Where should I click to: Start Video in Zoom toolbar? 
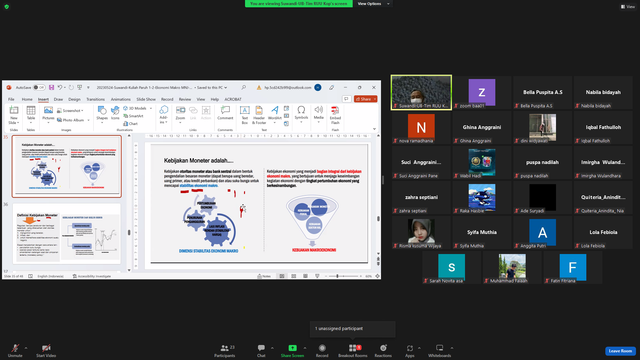click(x=46, y=350)
